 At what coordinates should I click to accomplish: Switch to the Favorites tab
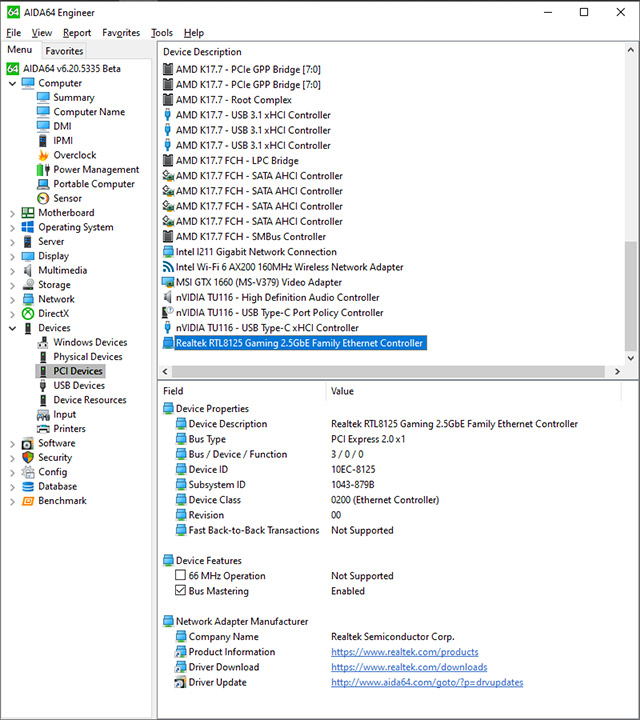pos(64,51)
